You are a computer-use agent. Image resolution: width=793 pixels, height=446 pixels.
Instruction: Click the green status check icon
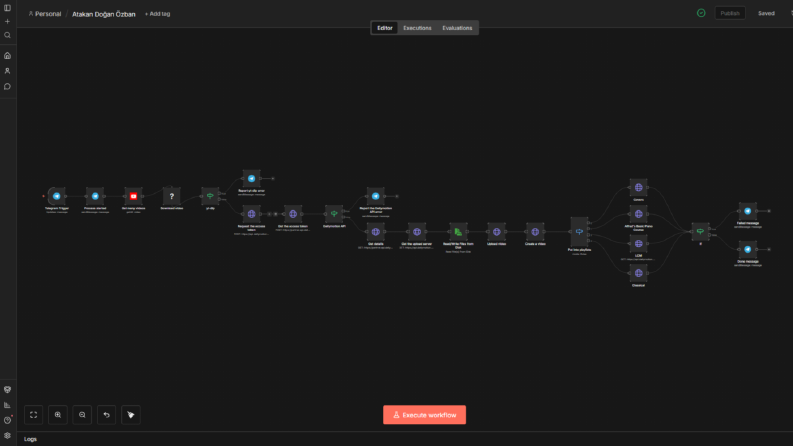[x=701, y=13]
